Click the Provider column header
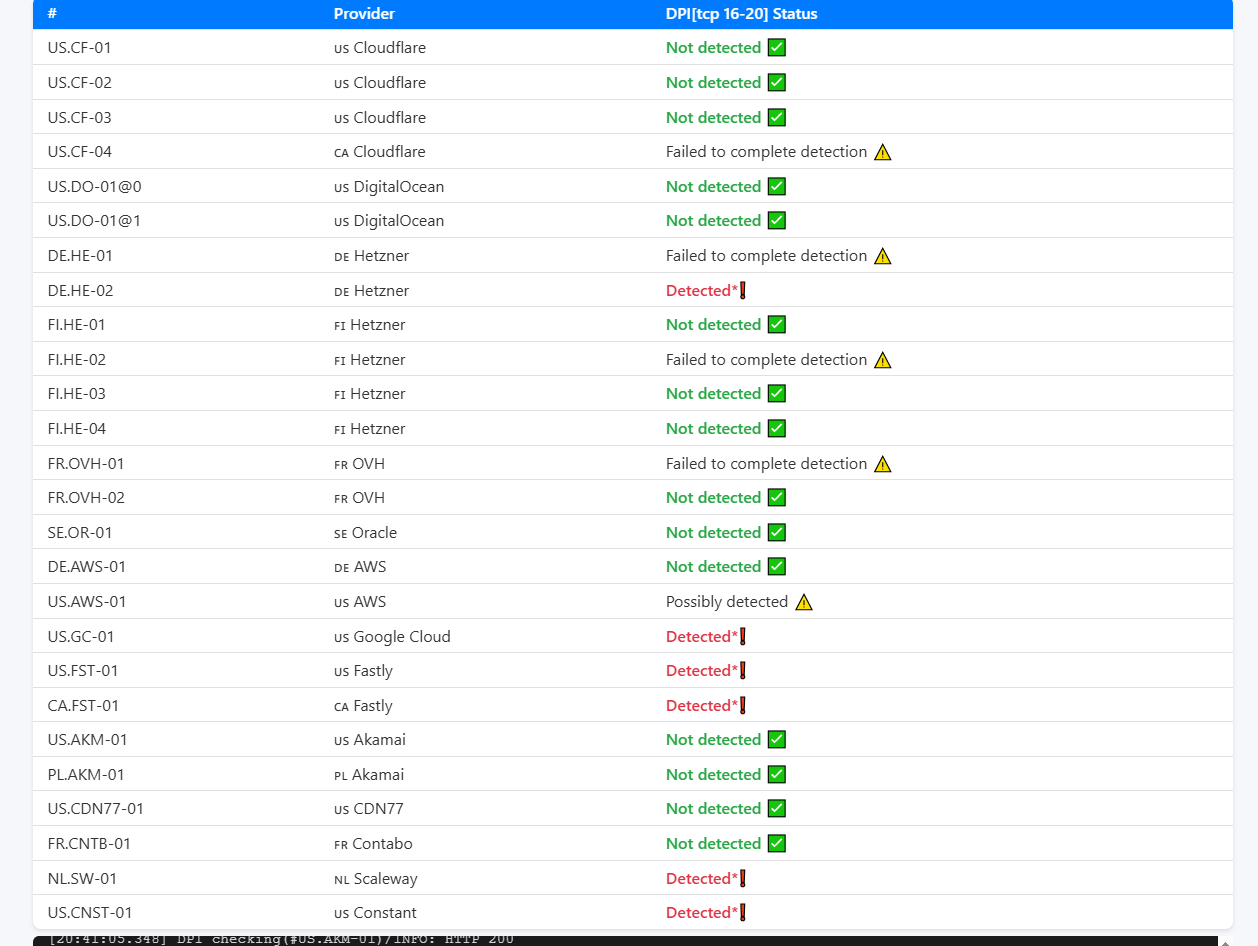This screenshot has height=946, width=1258. tap(364, 14)
